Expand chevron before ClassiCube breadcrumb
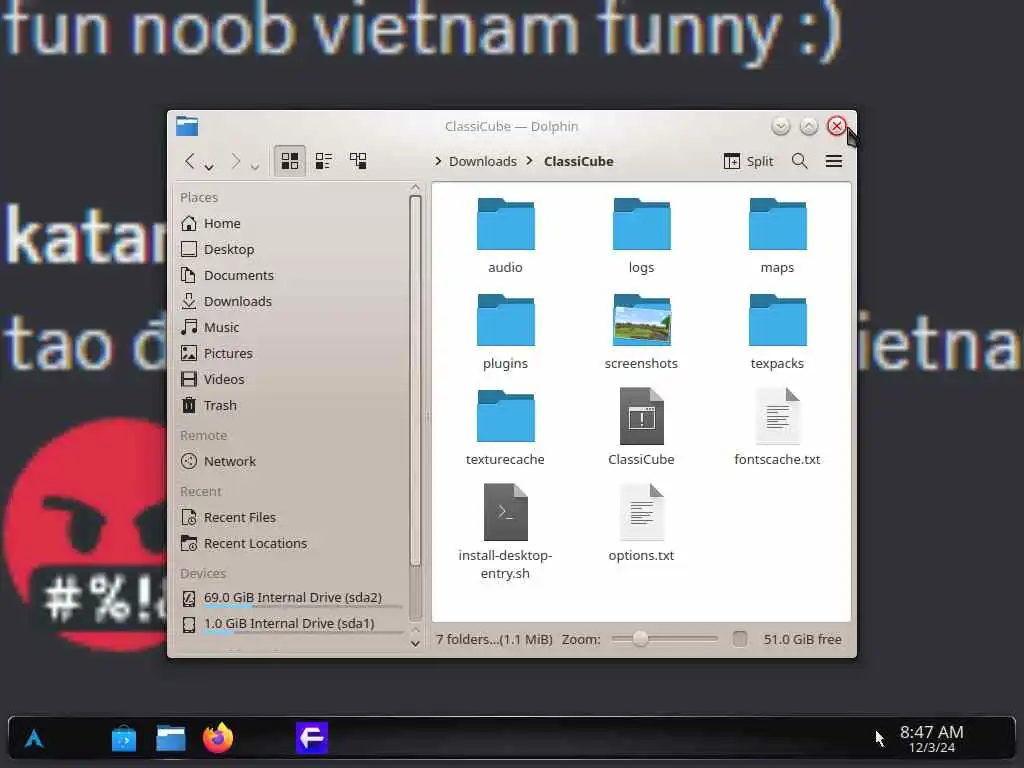Viewport: 1024px width, 768px height. coord(530,161)
